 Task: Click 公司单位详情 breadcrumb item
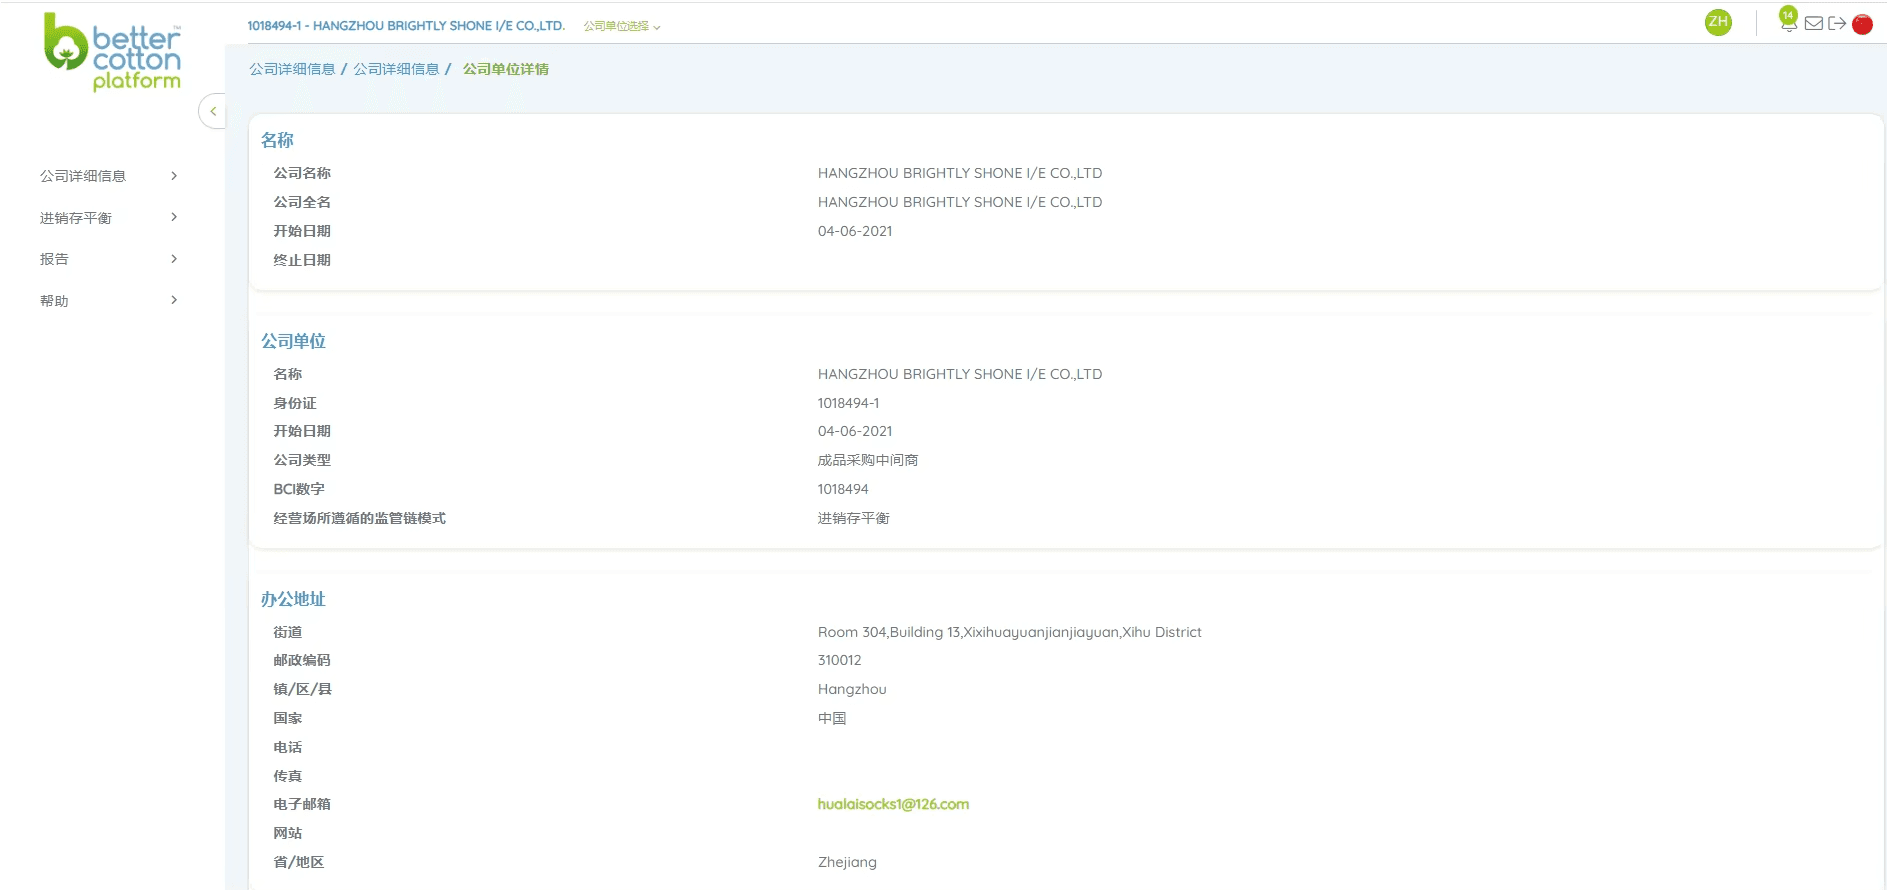505,69
